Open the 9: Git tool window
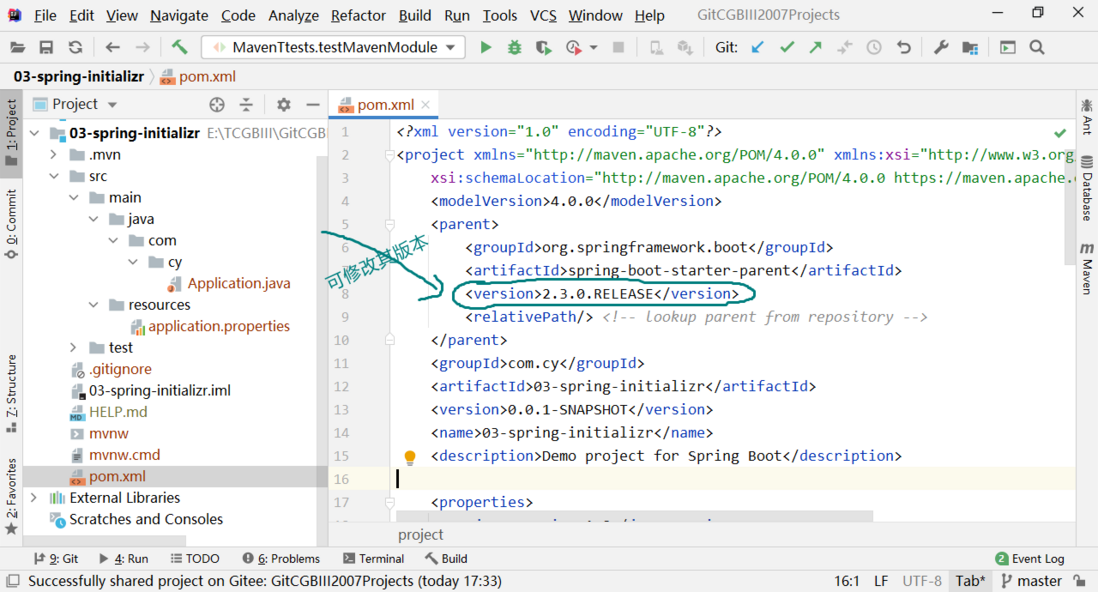 point(57,558)
